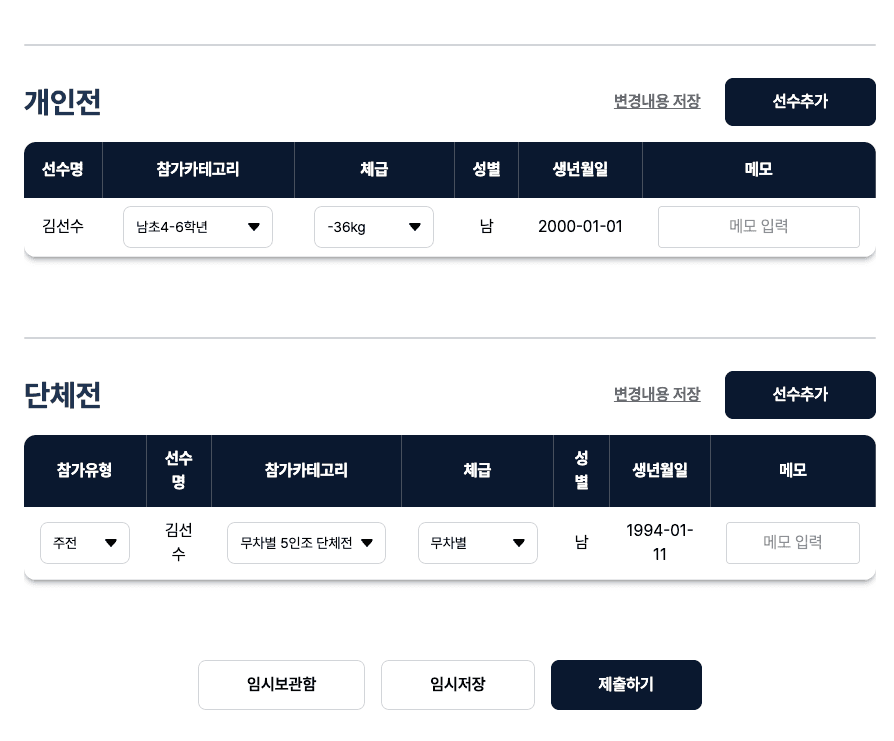Click 변경내용 저장 above the 단체전 table
Image resolution: width=894 pixels, height=741 pixels.
pos(657,394)
